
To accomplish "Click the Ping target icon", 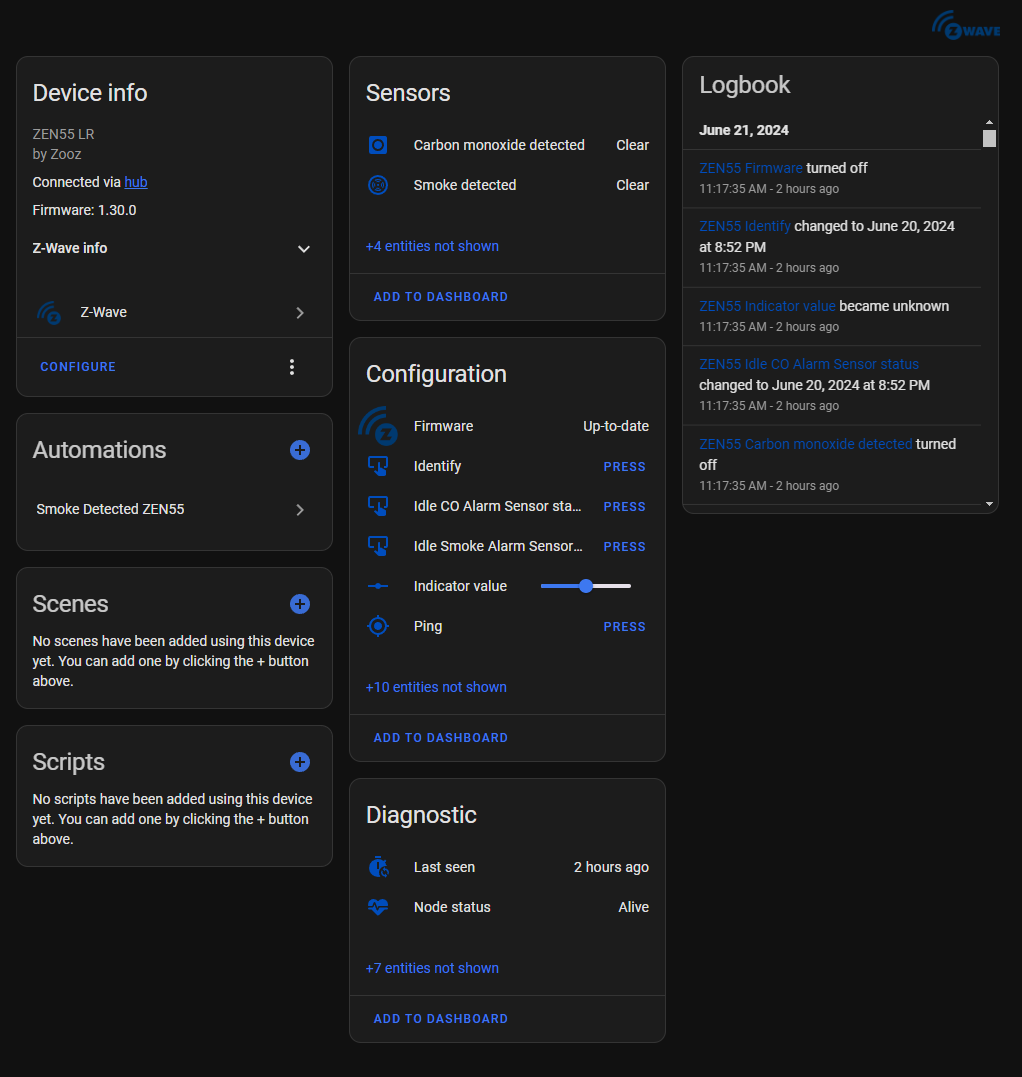I will [x=378, y=626].
